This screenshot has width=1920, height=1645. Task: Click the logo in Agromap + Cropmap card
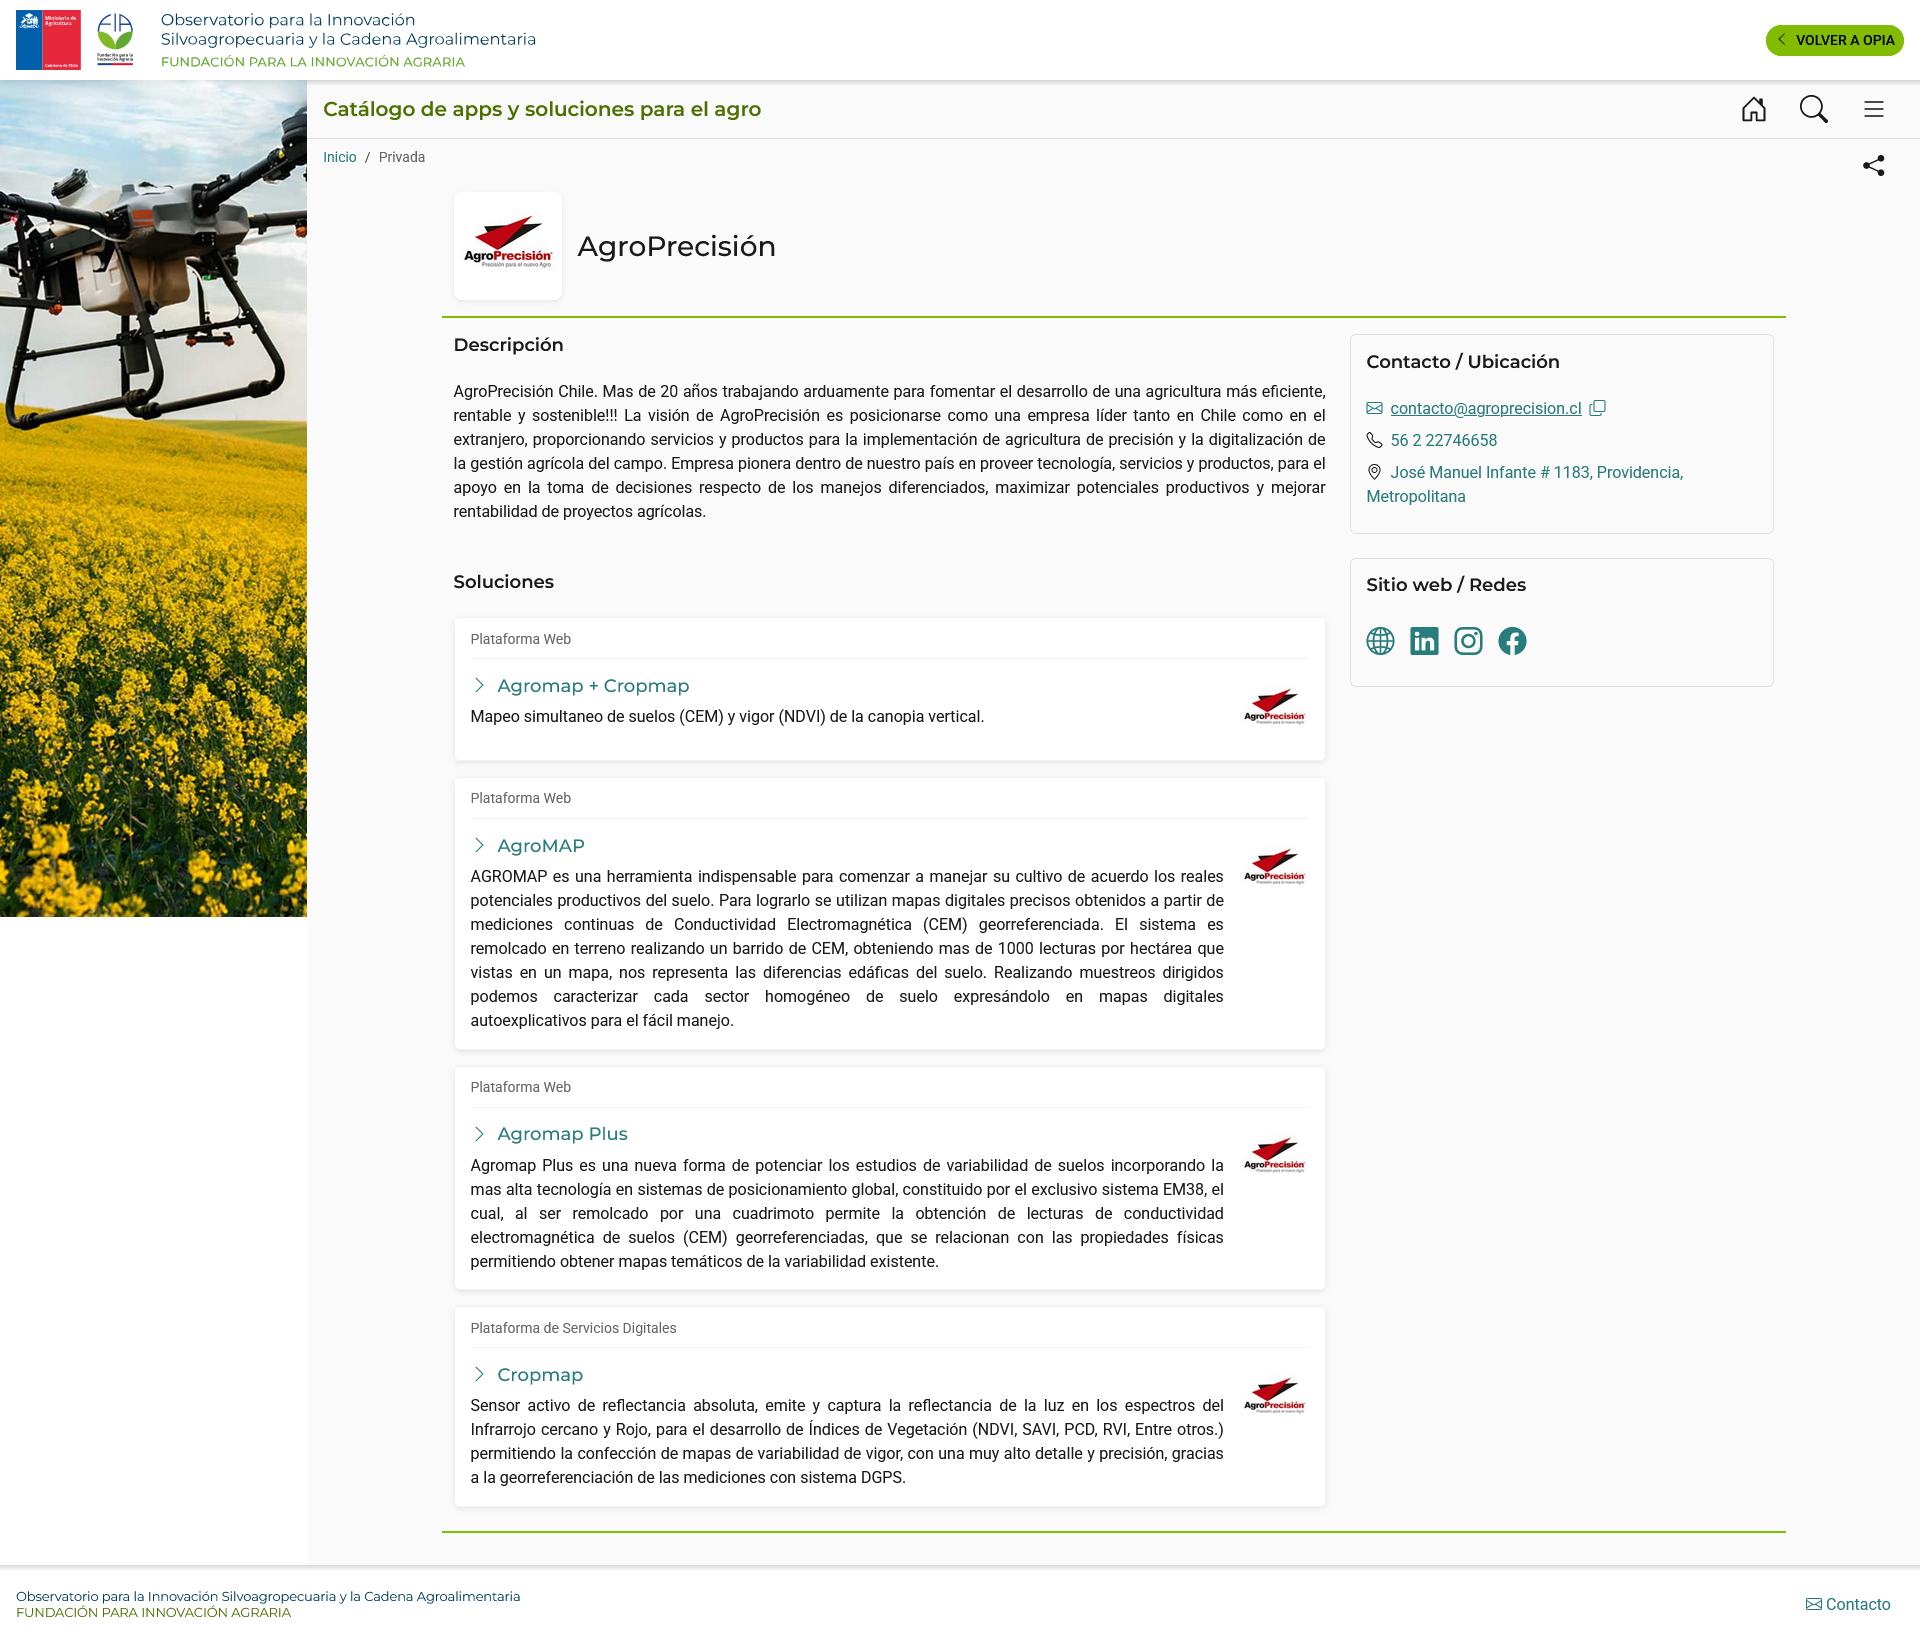[x=1274, y=706]
